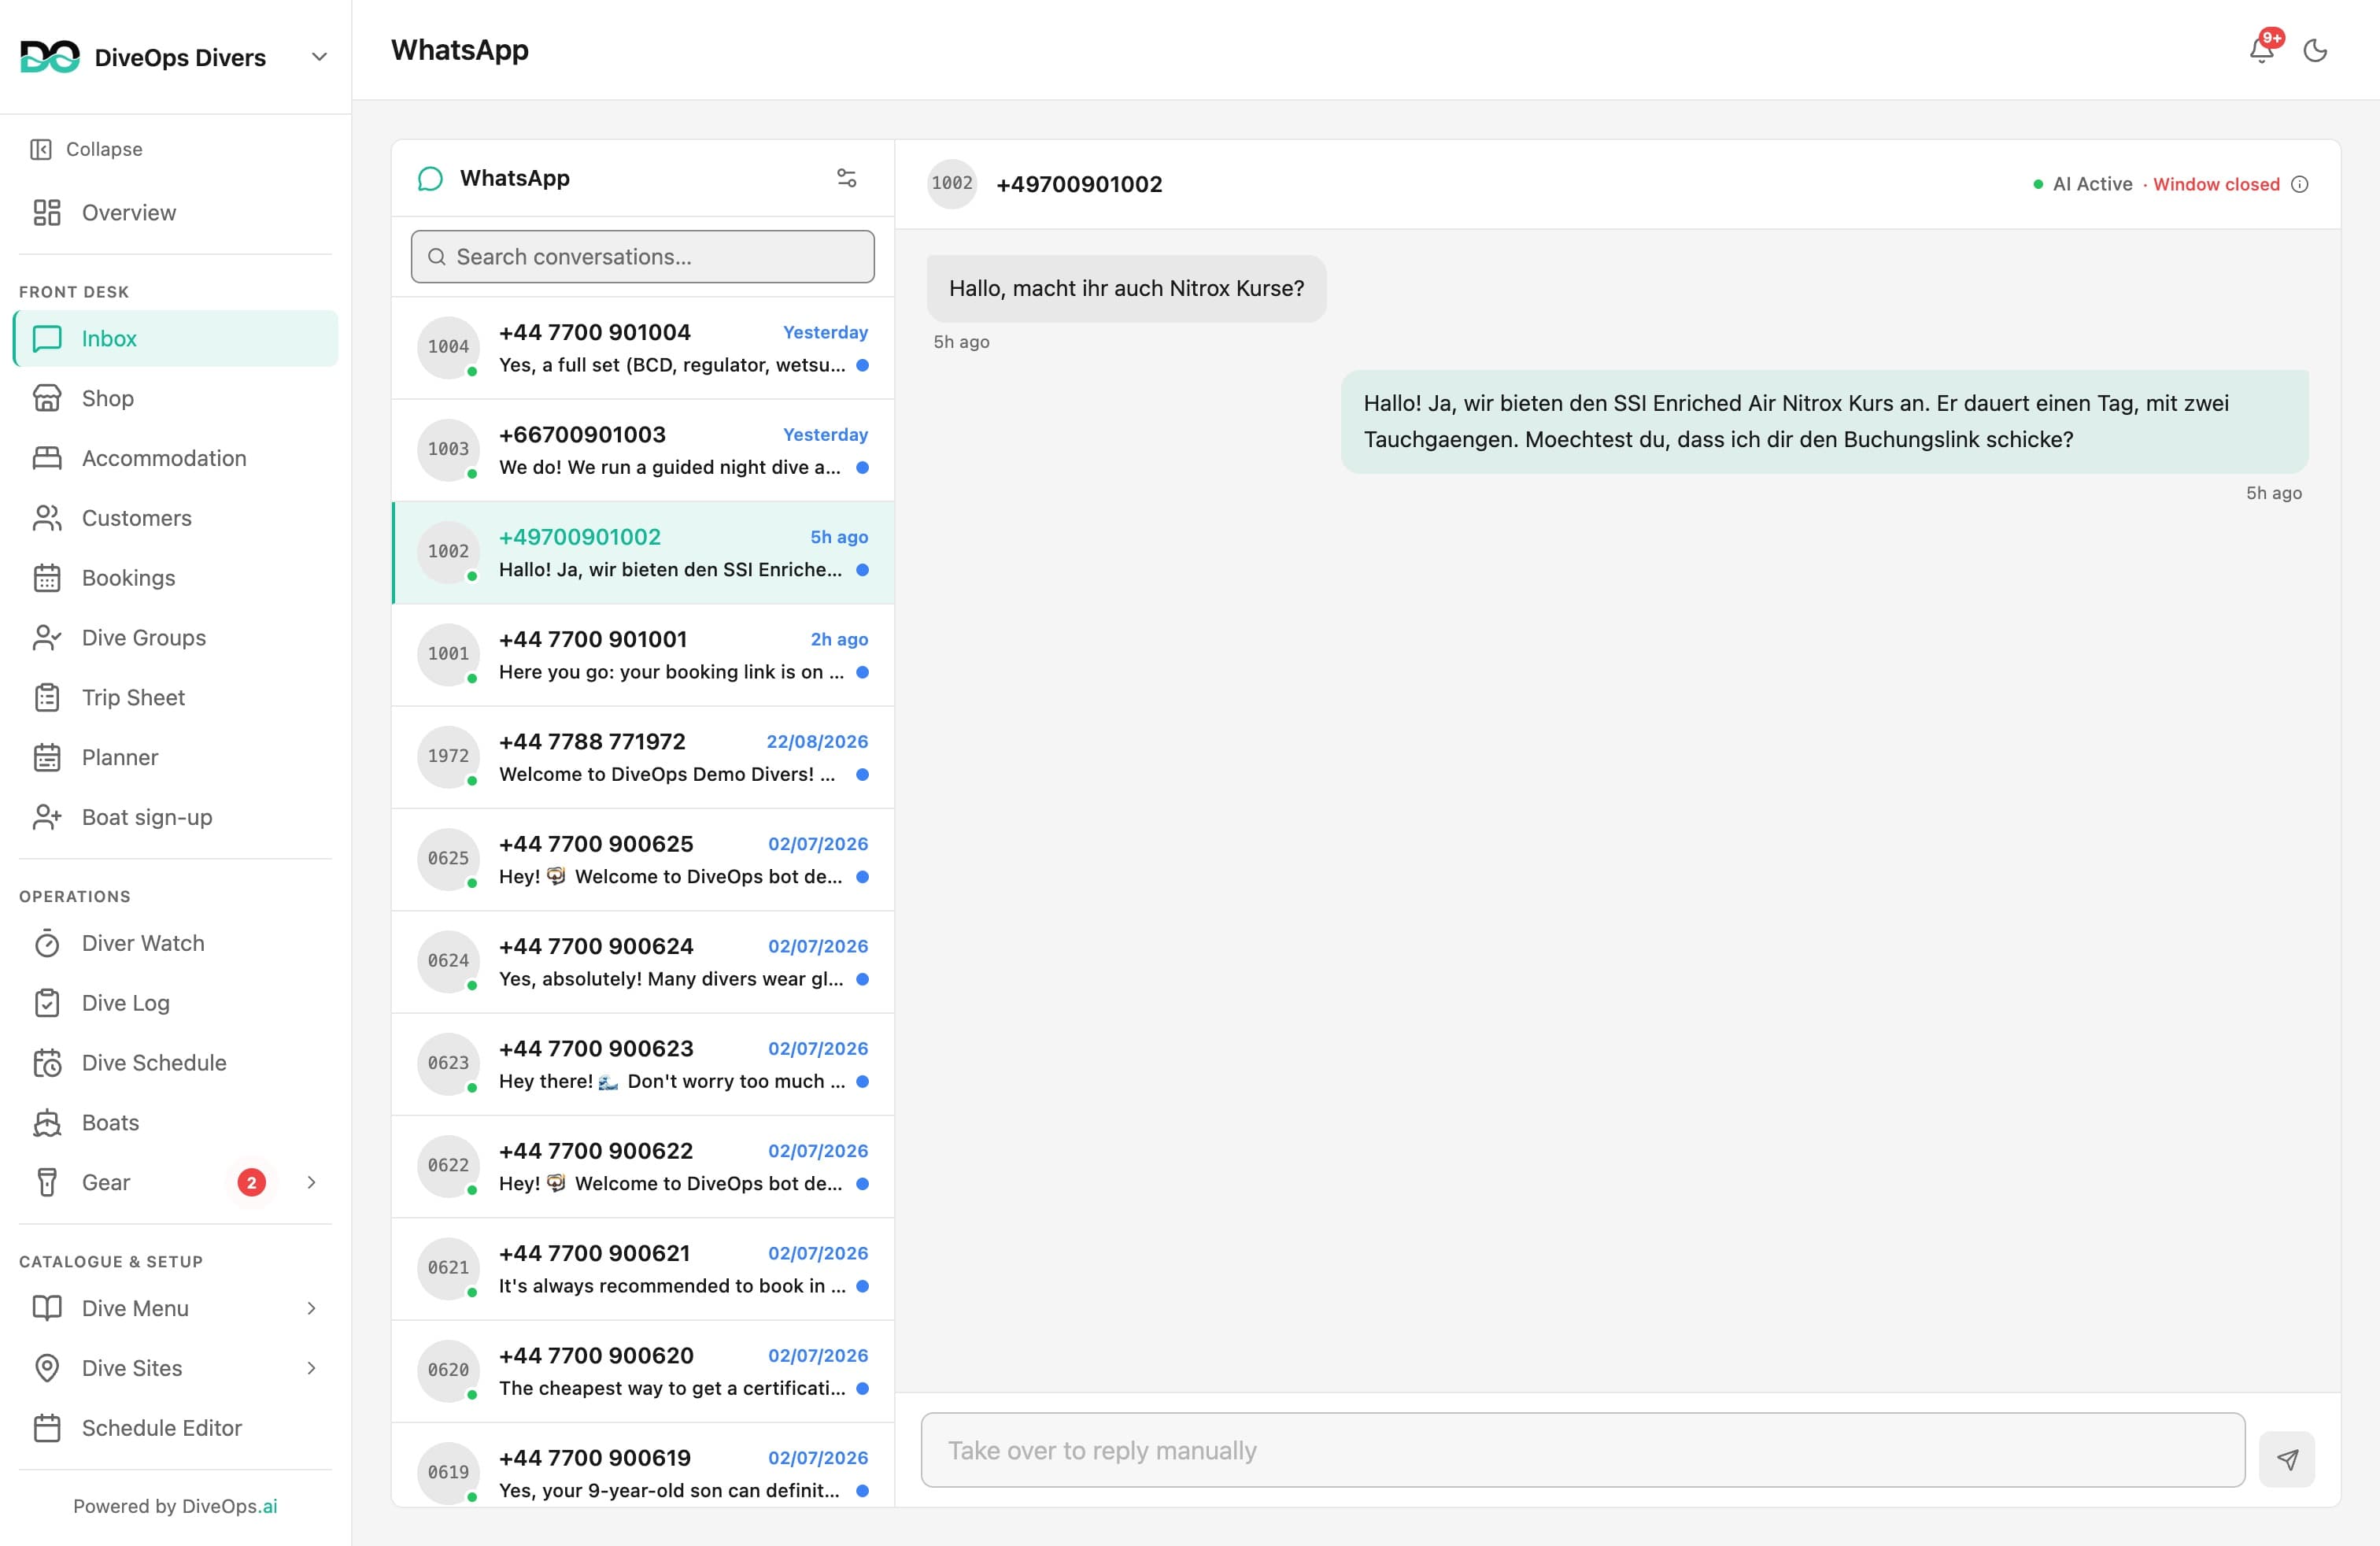Go to the Inbox page
The height and width of the screenshot is (1546, 2380).
(x=176, y=338)
